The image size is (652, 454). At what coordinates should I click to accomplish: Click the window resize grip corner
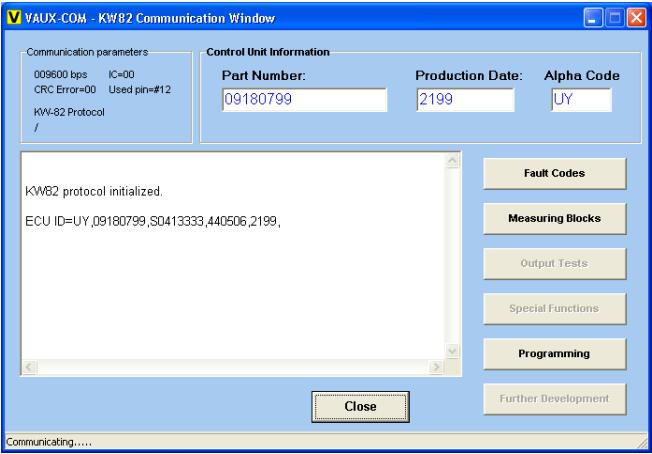[x=642, y=443]
